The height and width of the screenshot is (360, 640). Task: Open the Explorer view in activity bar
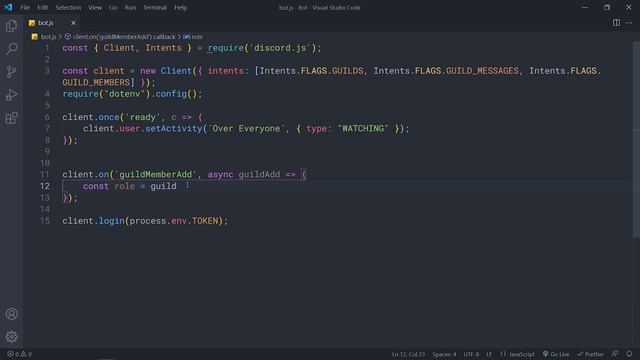11,26
